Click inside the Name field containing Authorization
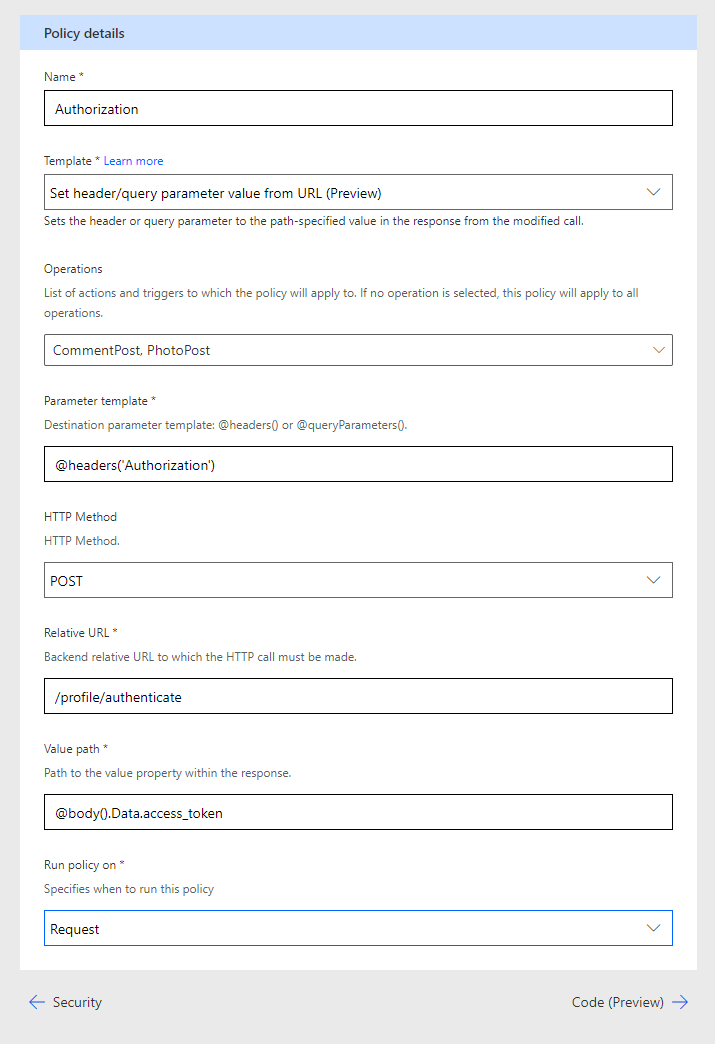Viewport: 715px width, 1044px height. 358,107
